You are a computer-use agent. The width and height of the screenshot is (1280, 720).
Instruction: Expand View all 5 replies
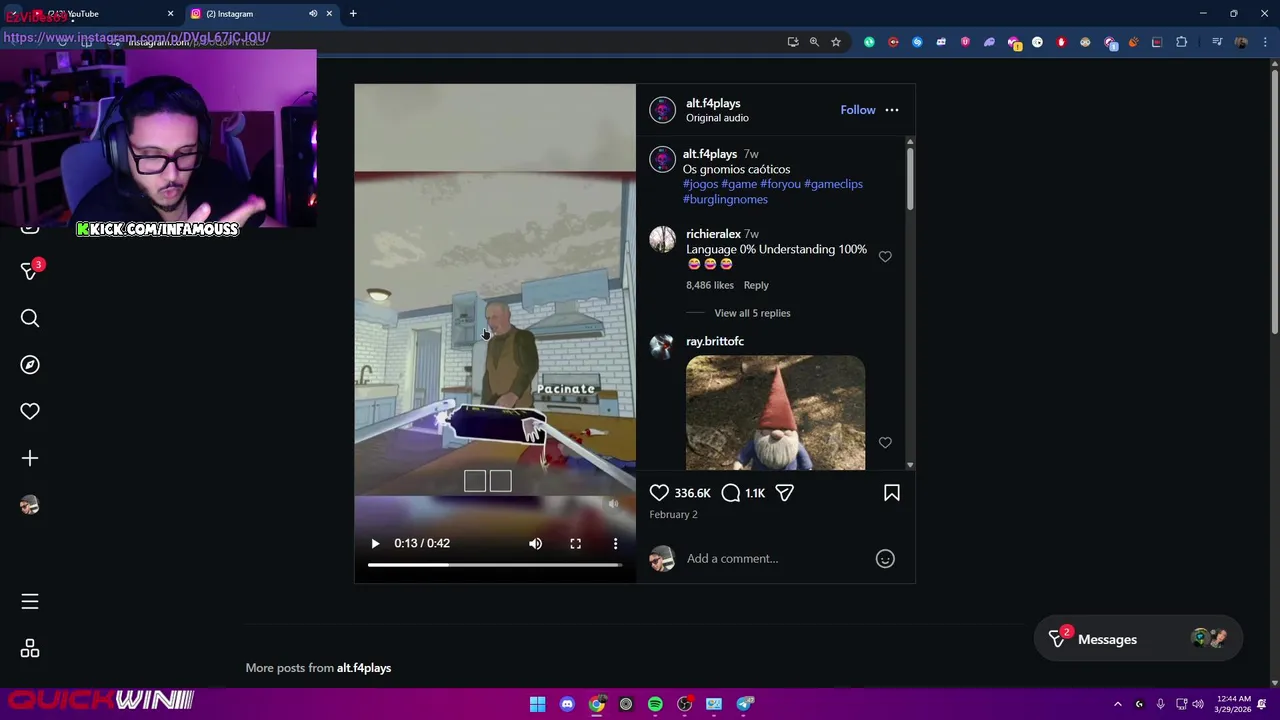(x=752, y=313)
